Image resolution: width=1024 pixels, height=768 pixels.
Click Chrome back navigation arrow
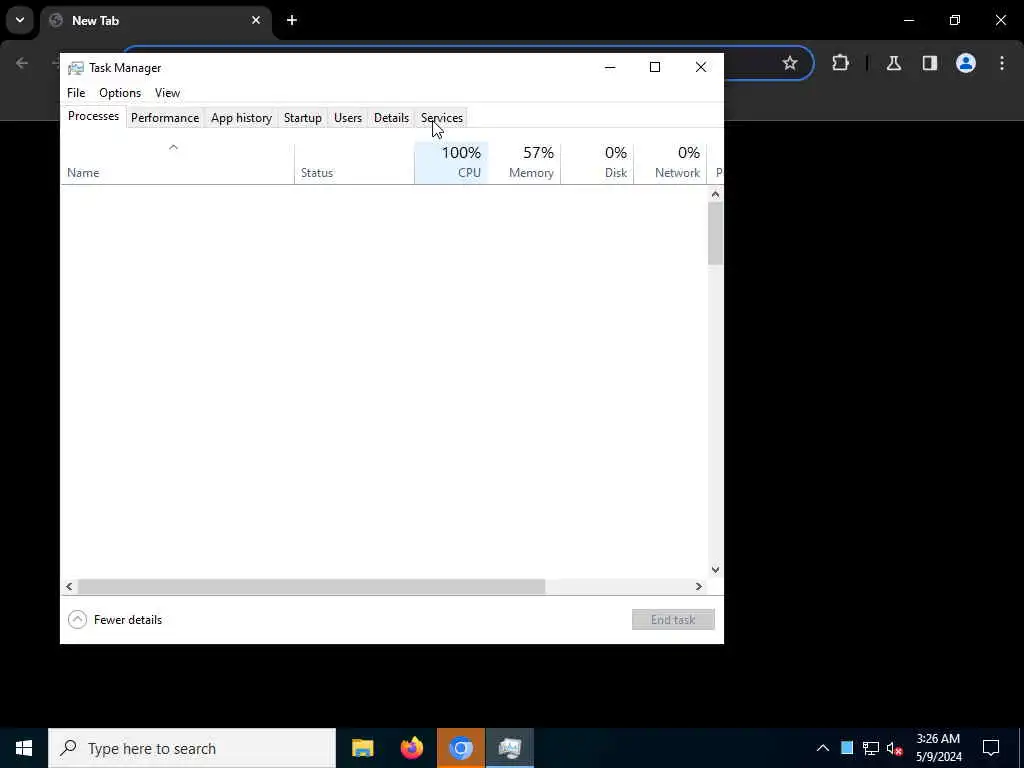coord(22,63)
